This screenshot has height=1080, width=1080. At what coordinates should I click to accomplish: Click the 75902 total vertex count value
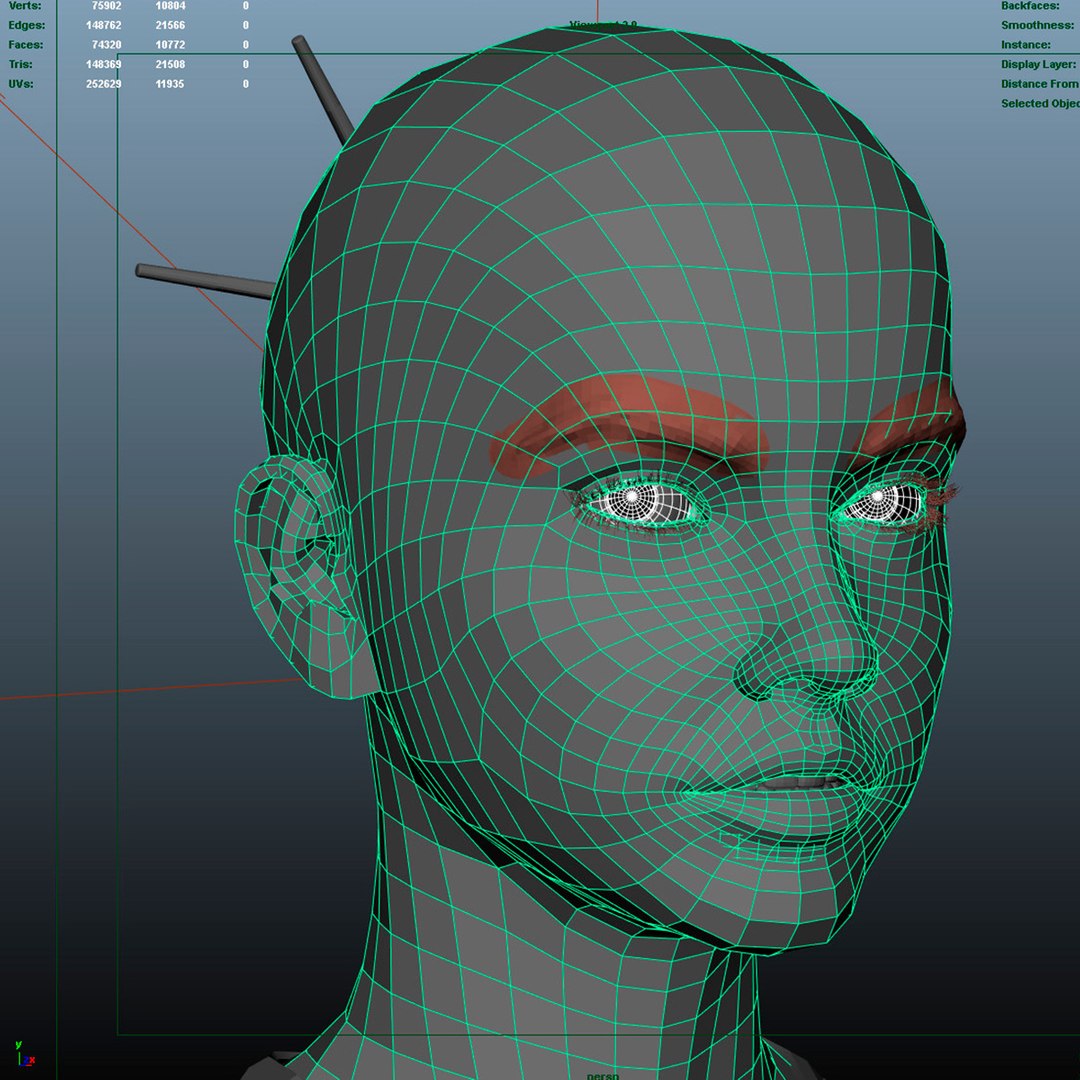click(x=106, y=6)
